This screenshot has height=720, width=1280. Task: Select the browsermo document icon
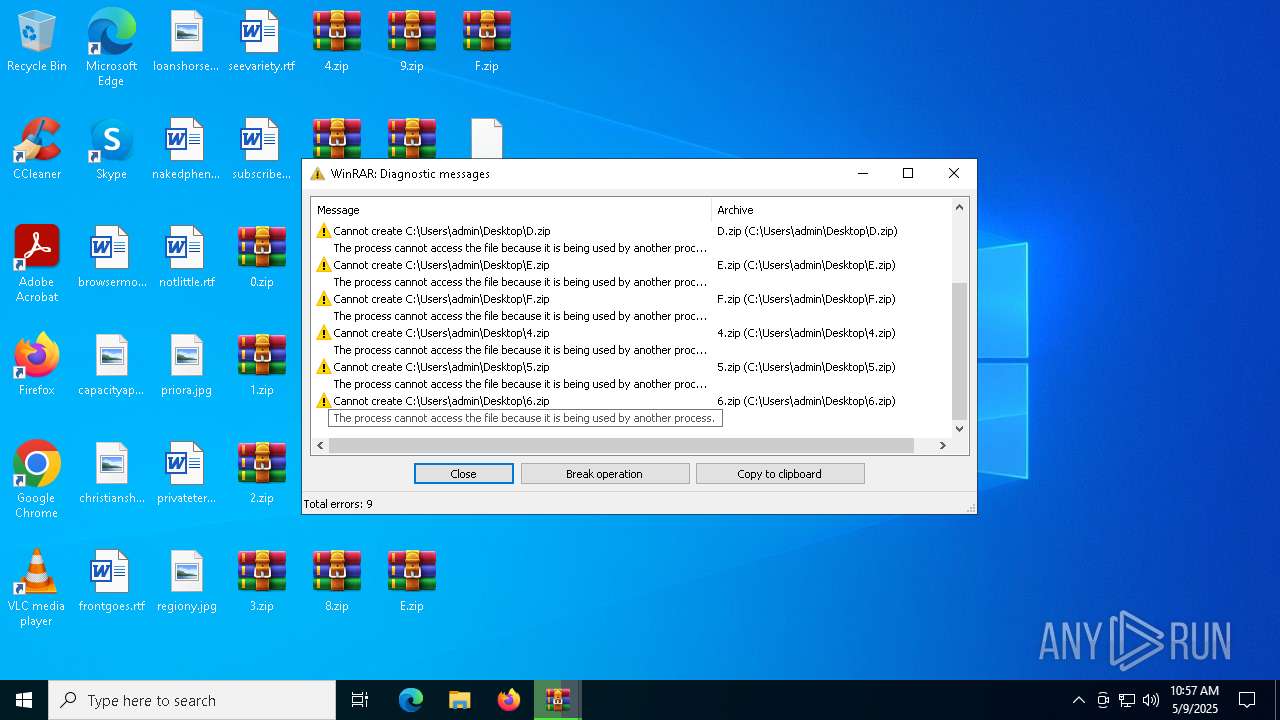[111, 258]
